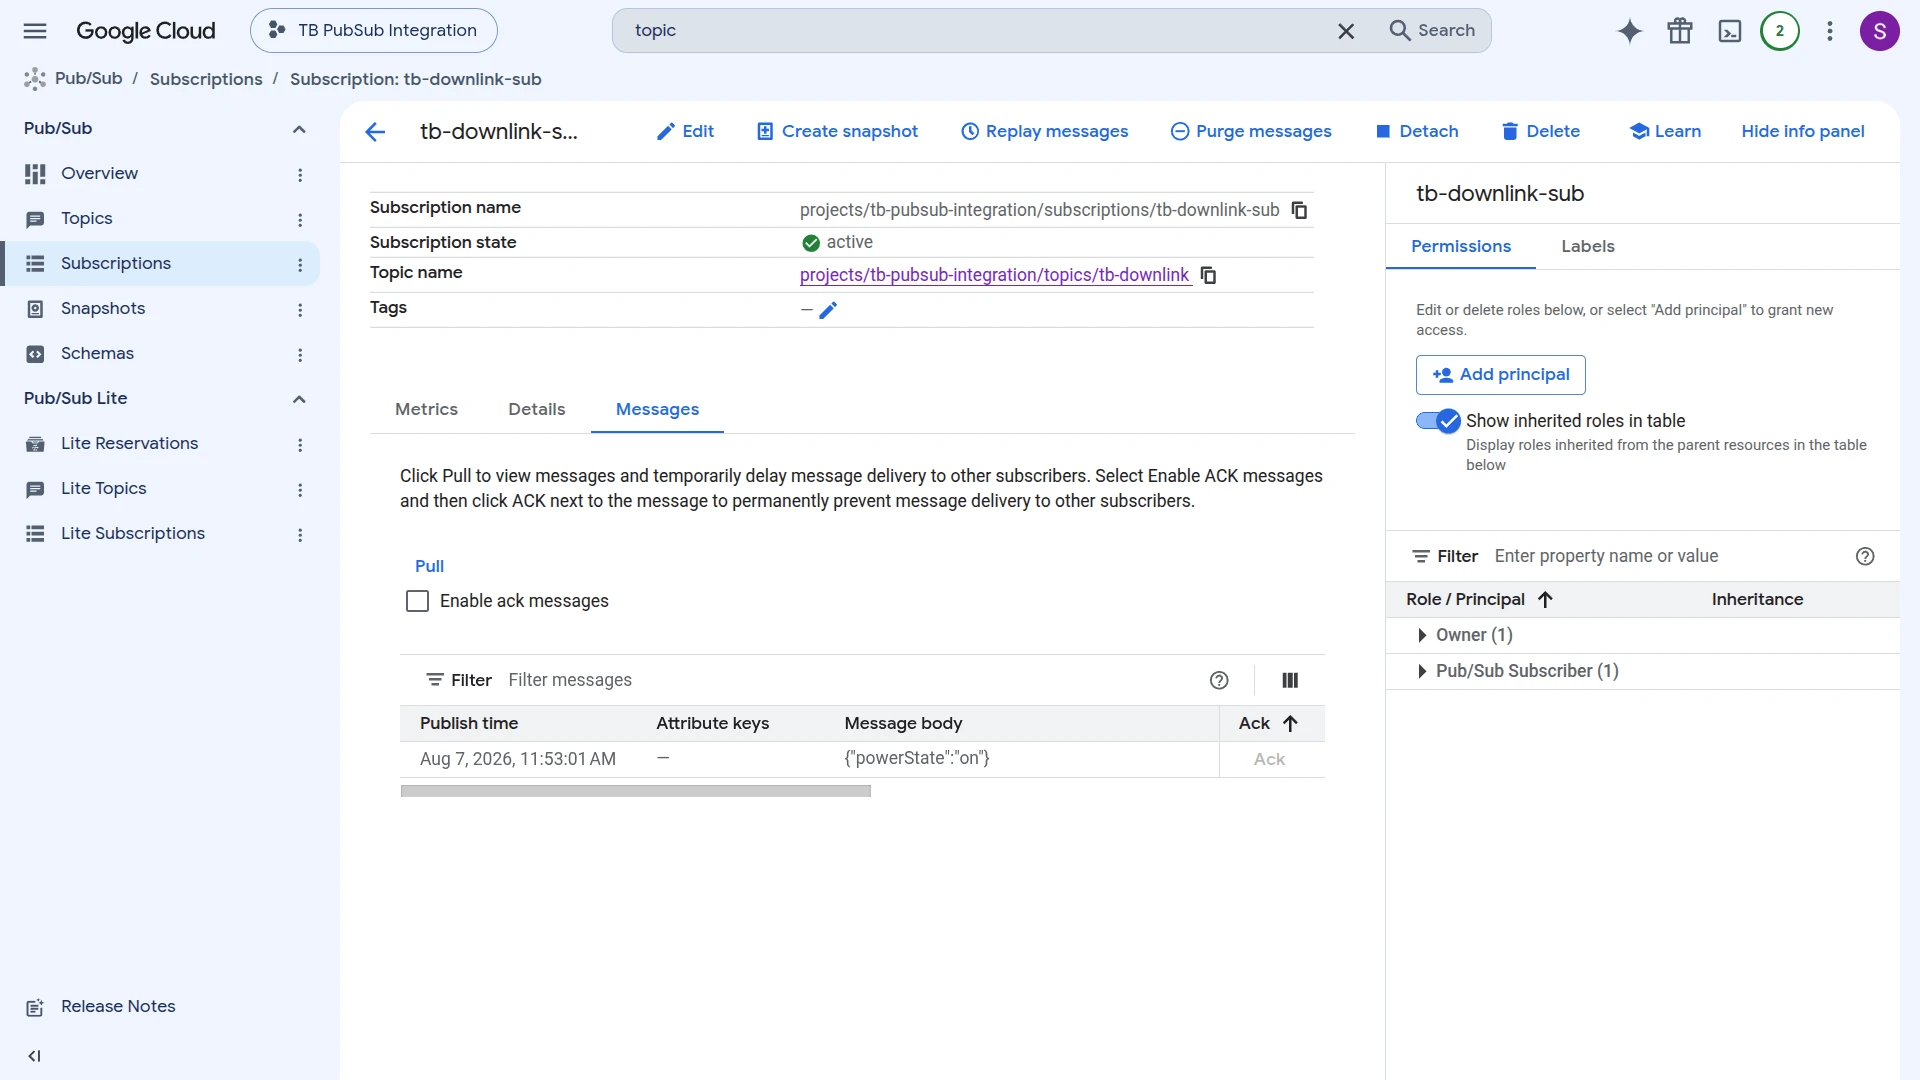
Task: Open help for the messages filter
Action: pyautogui.click(x=1219, y=680)
